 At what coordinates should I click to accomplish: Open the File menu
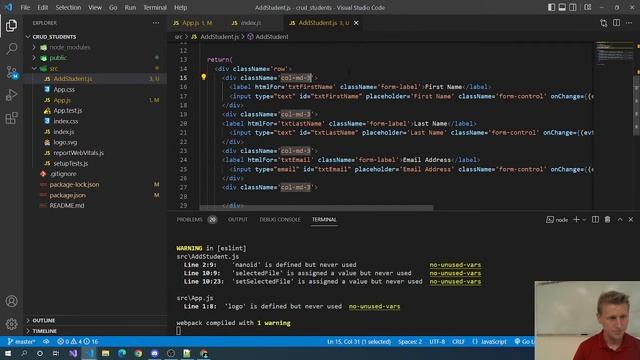point(25,7)
